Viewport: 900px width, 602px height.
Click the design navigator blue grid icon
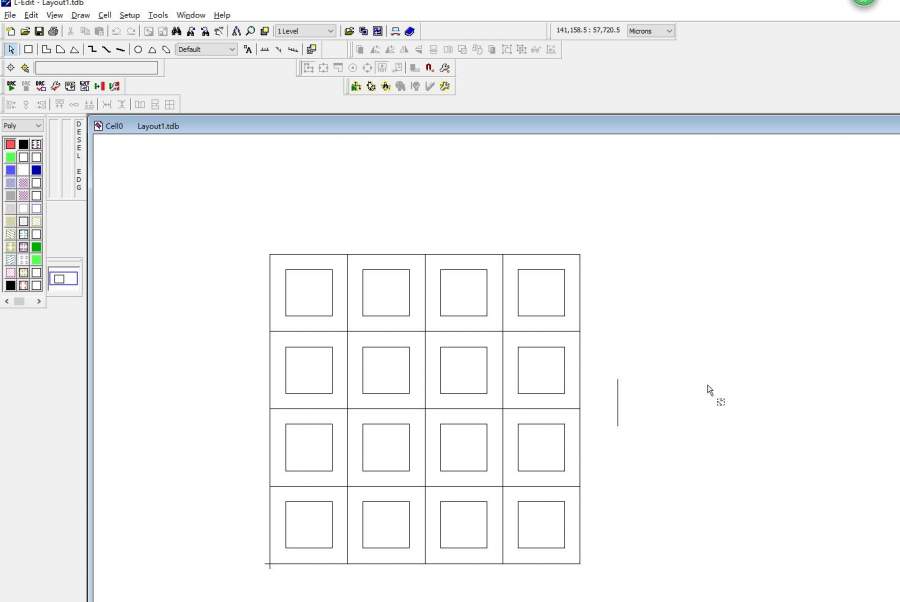click(378, 31)
